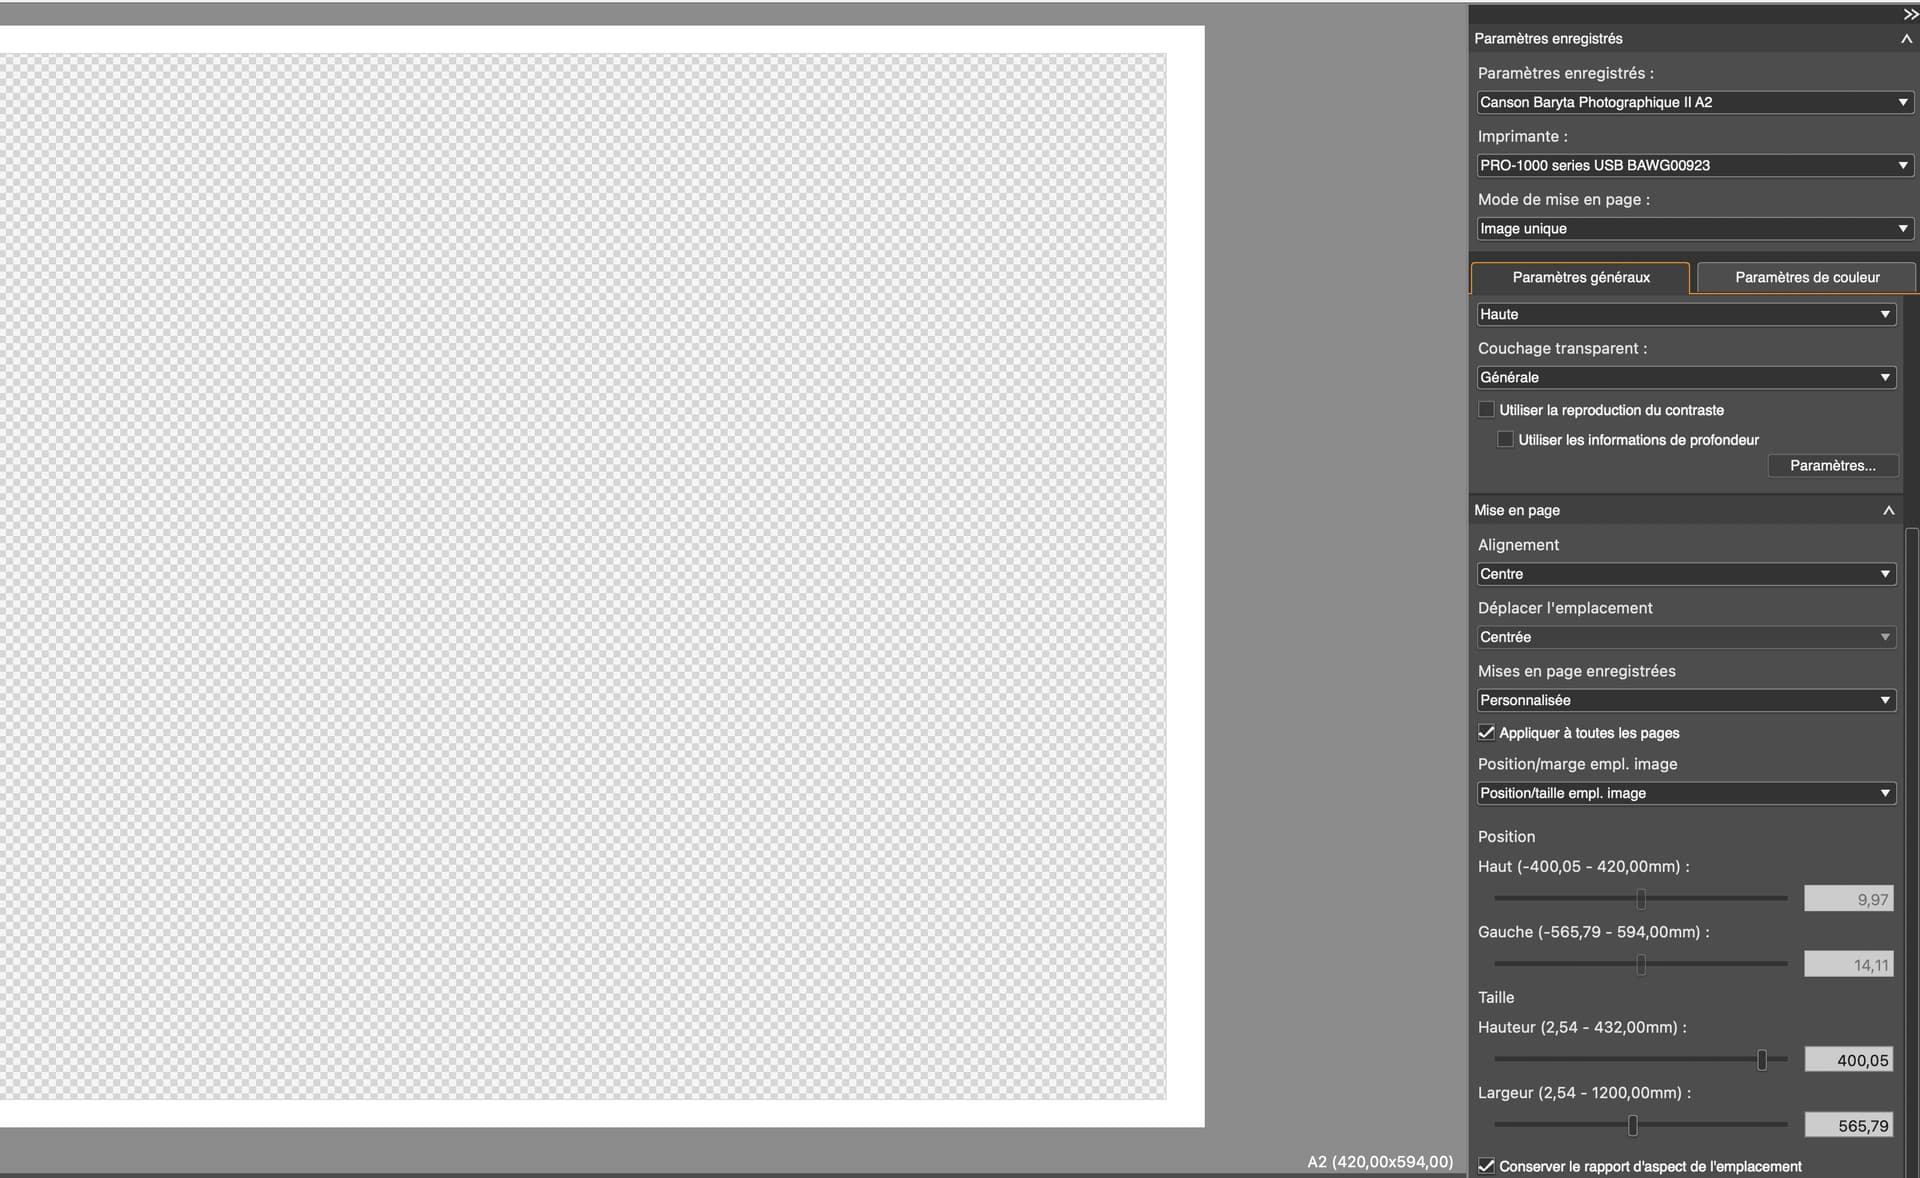Switch to Paramètres de couleur tab
Viewport: 1920px width, 1178px height.
click(1806, 278)
